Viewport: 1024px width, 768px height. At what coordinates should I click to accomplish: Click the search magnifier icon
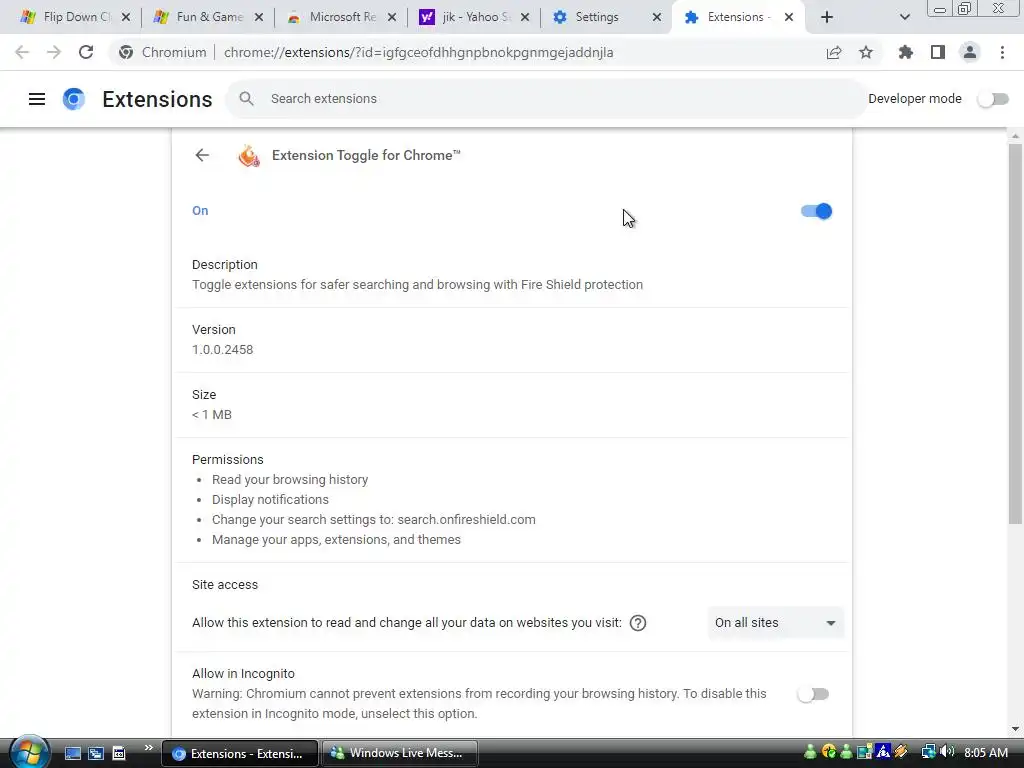pos(246,99)
